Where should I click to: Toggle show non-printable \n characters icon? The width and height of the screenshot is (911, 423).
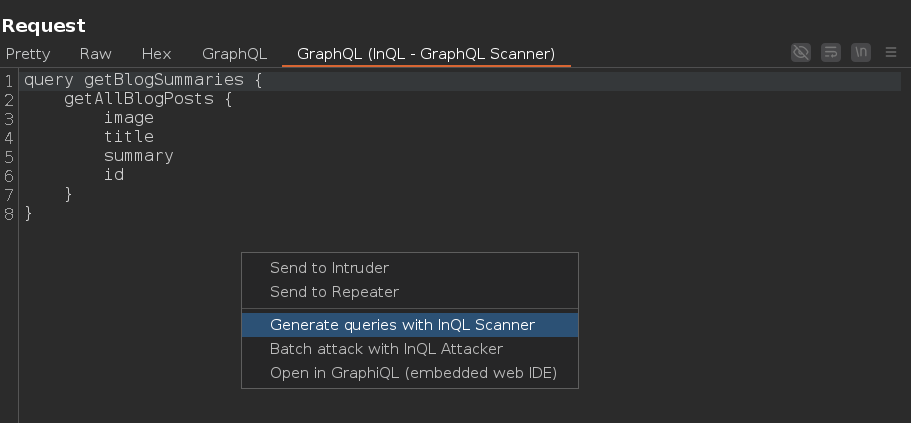[x=860, y=53]
